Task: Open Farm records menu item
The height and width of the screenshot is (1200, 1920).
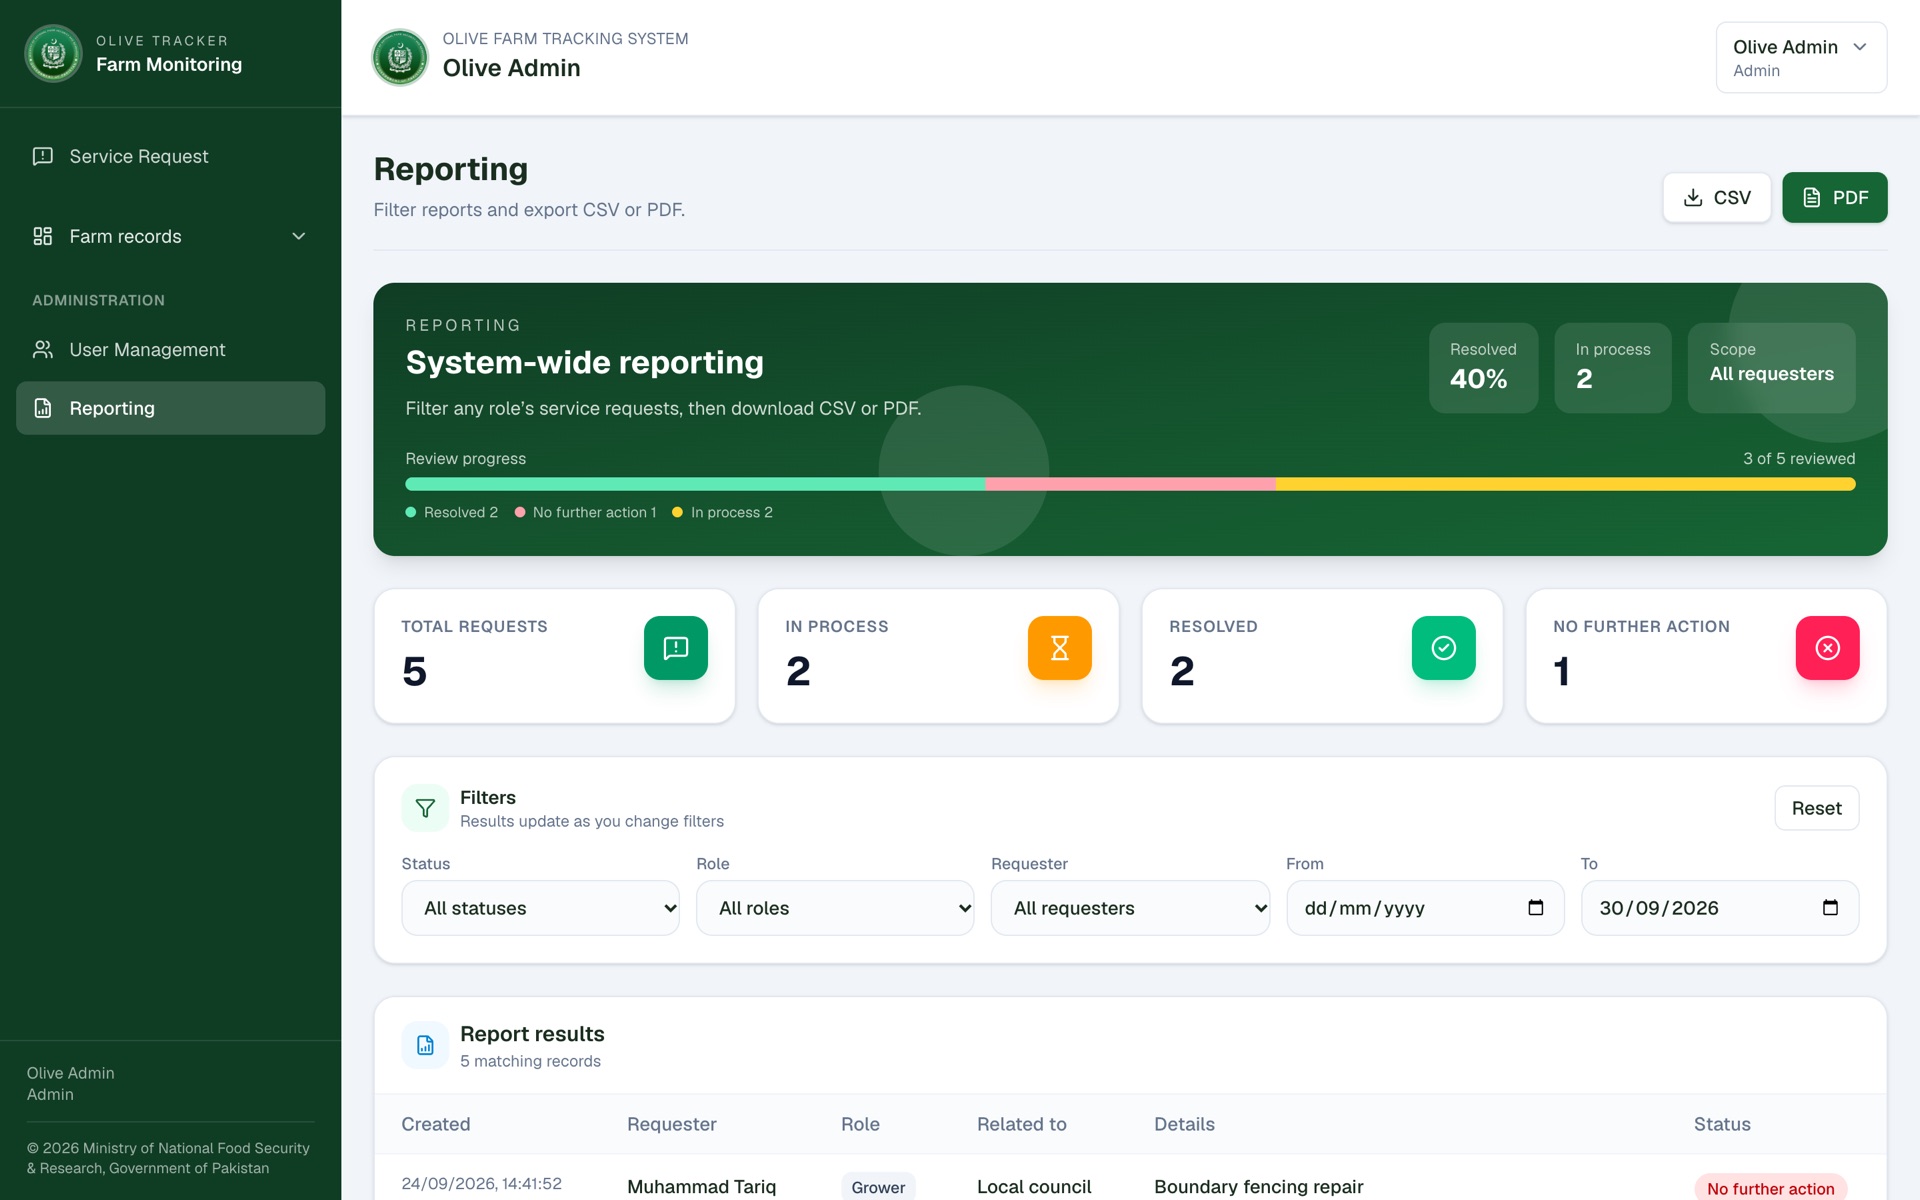Action: 170,236
